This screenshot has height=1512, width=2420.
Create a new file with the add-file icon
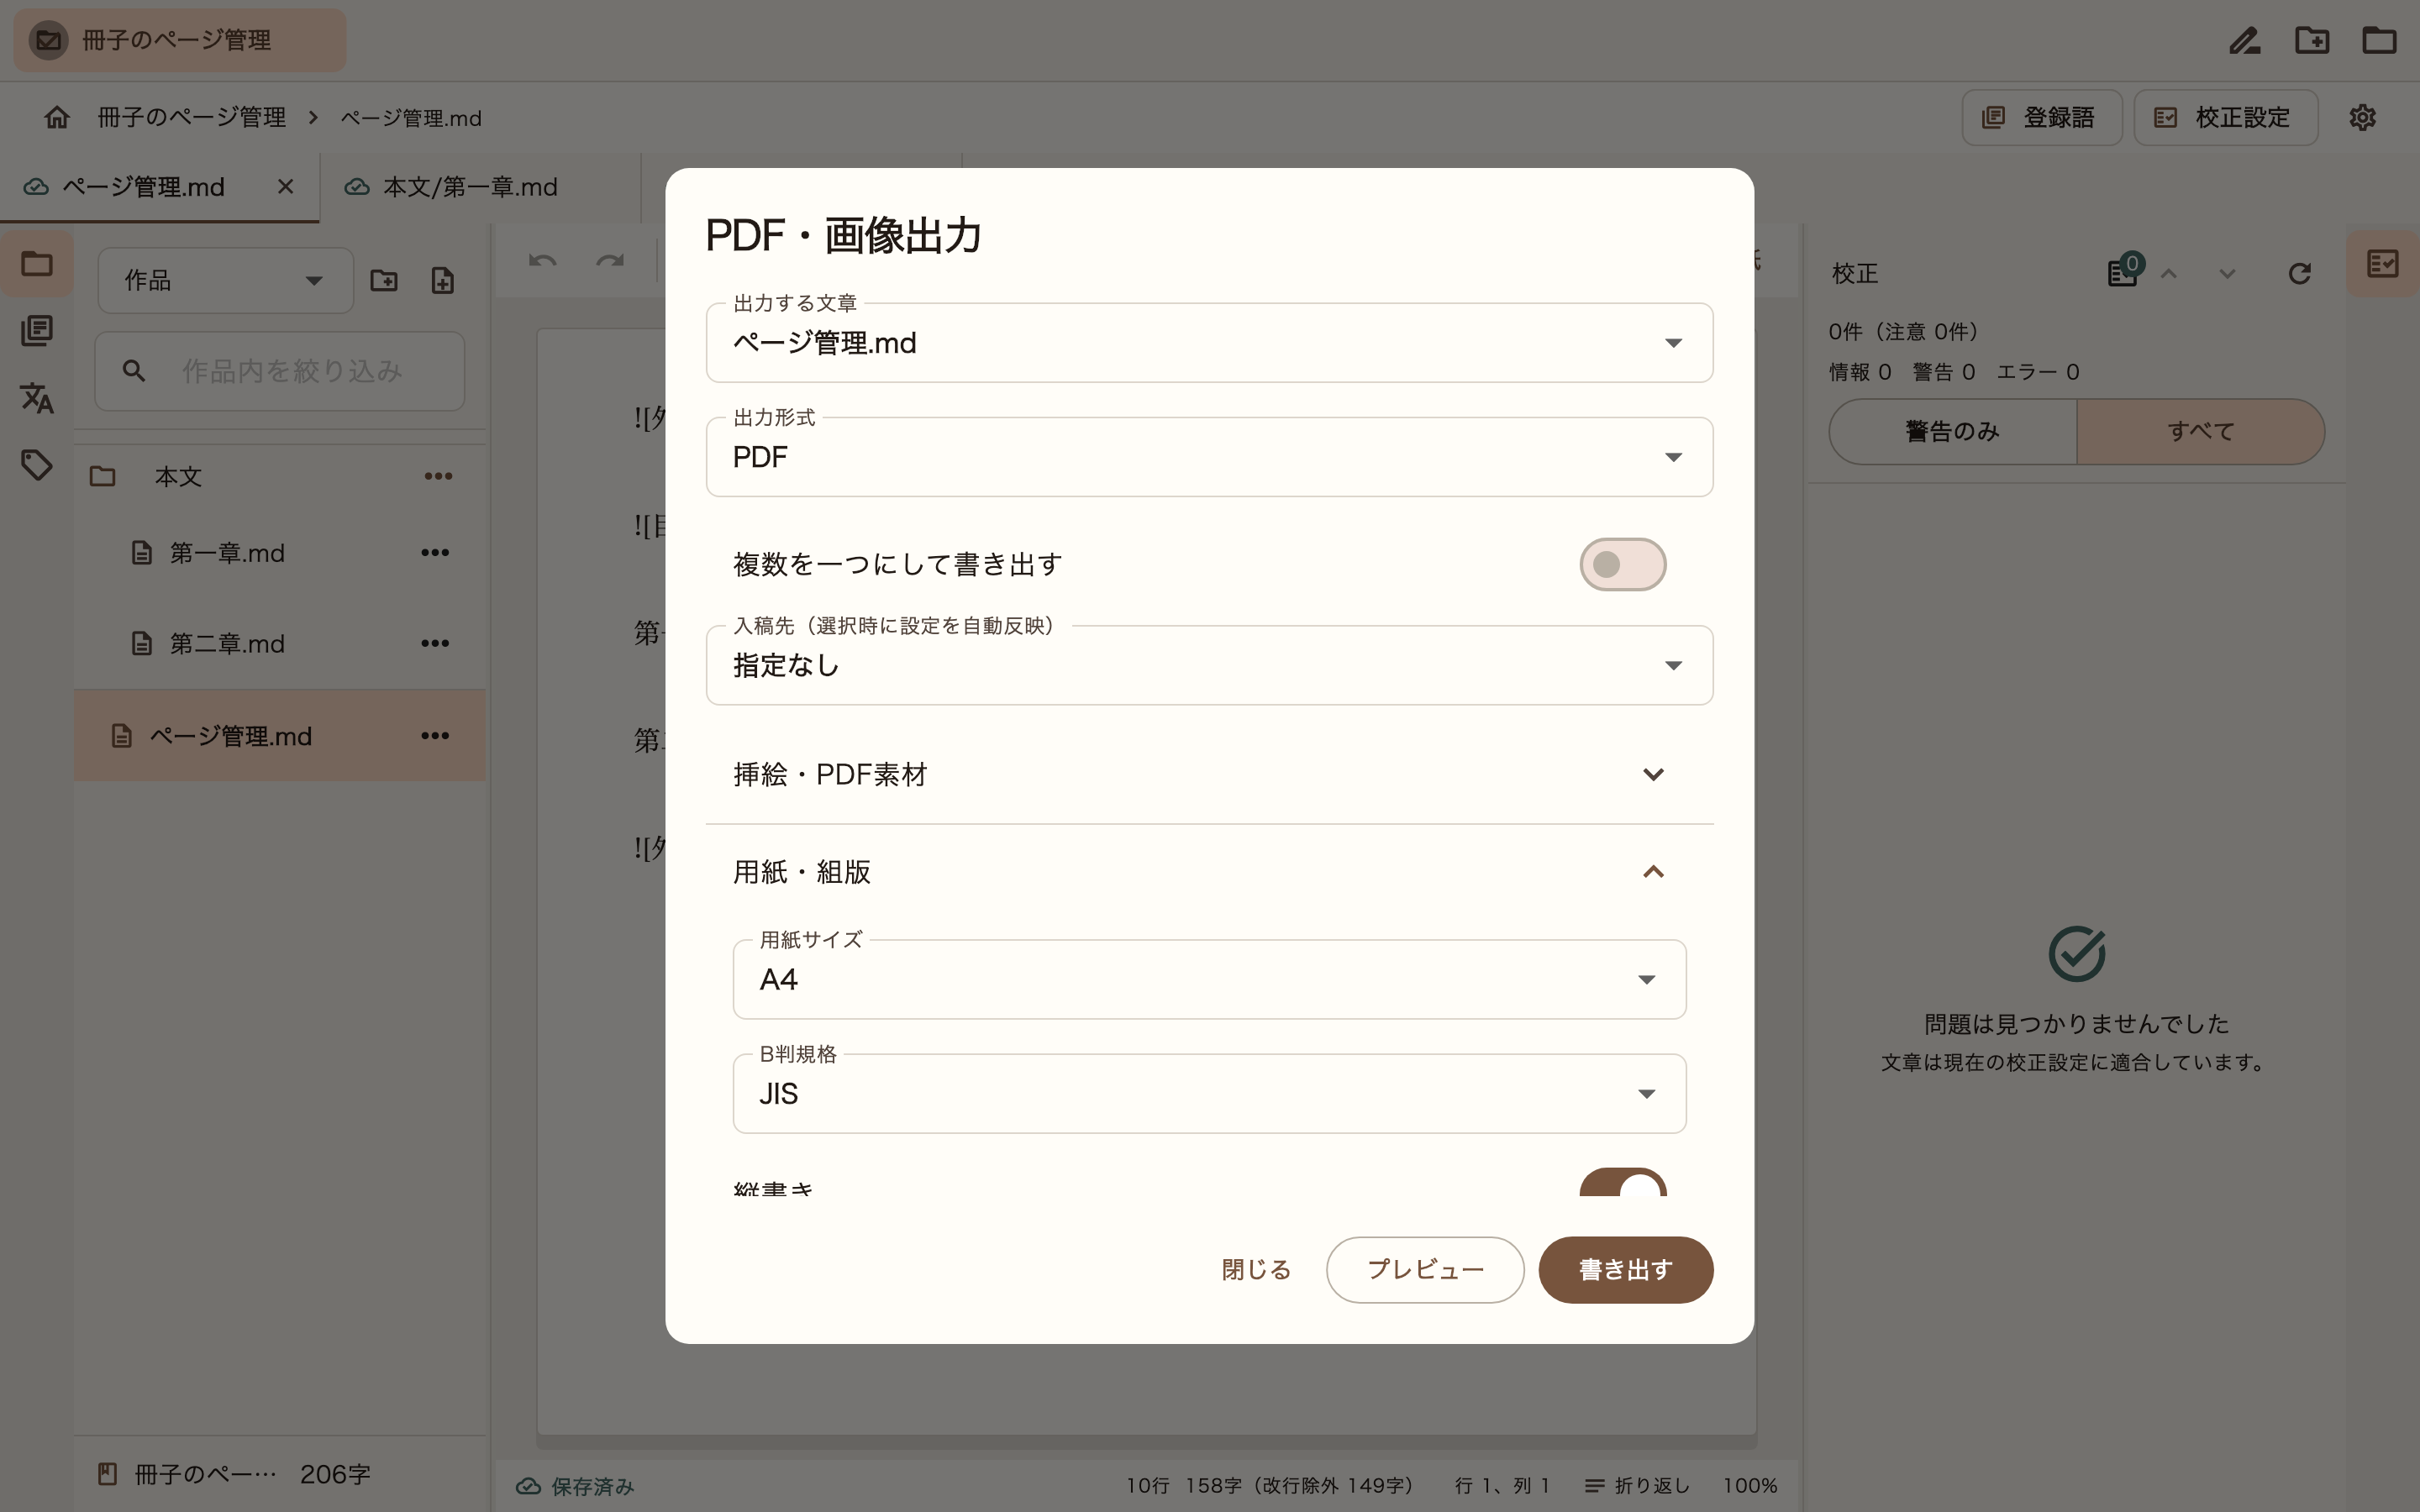click(x=443, y=281)
